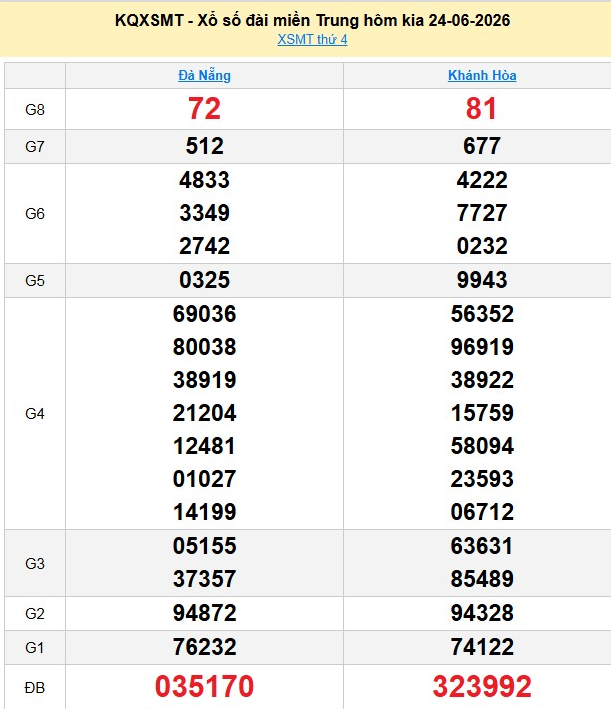Viewport: 611px width, 709px height.
Task: Click the Đà Nẵng G7 value 512
Action: pos(204,146)
